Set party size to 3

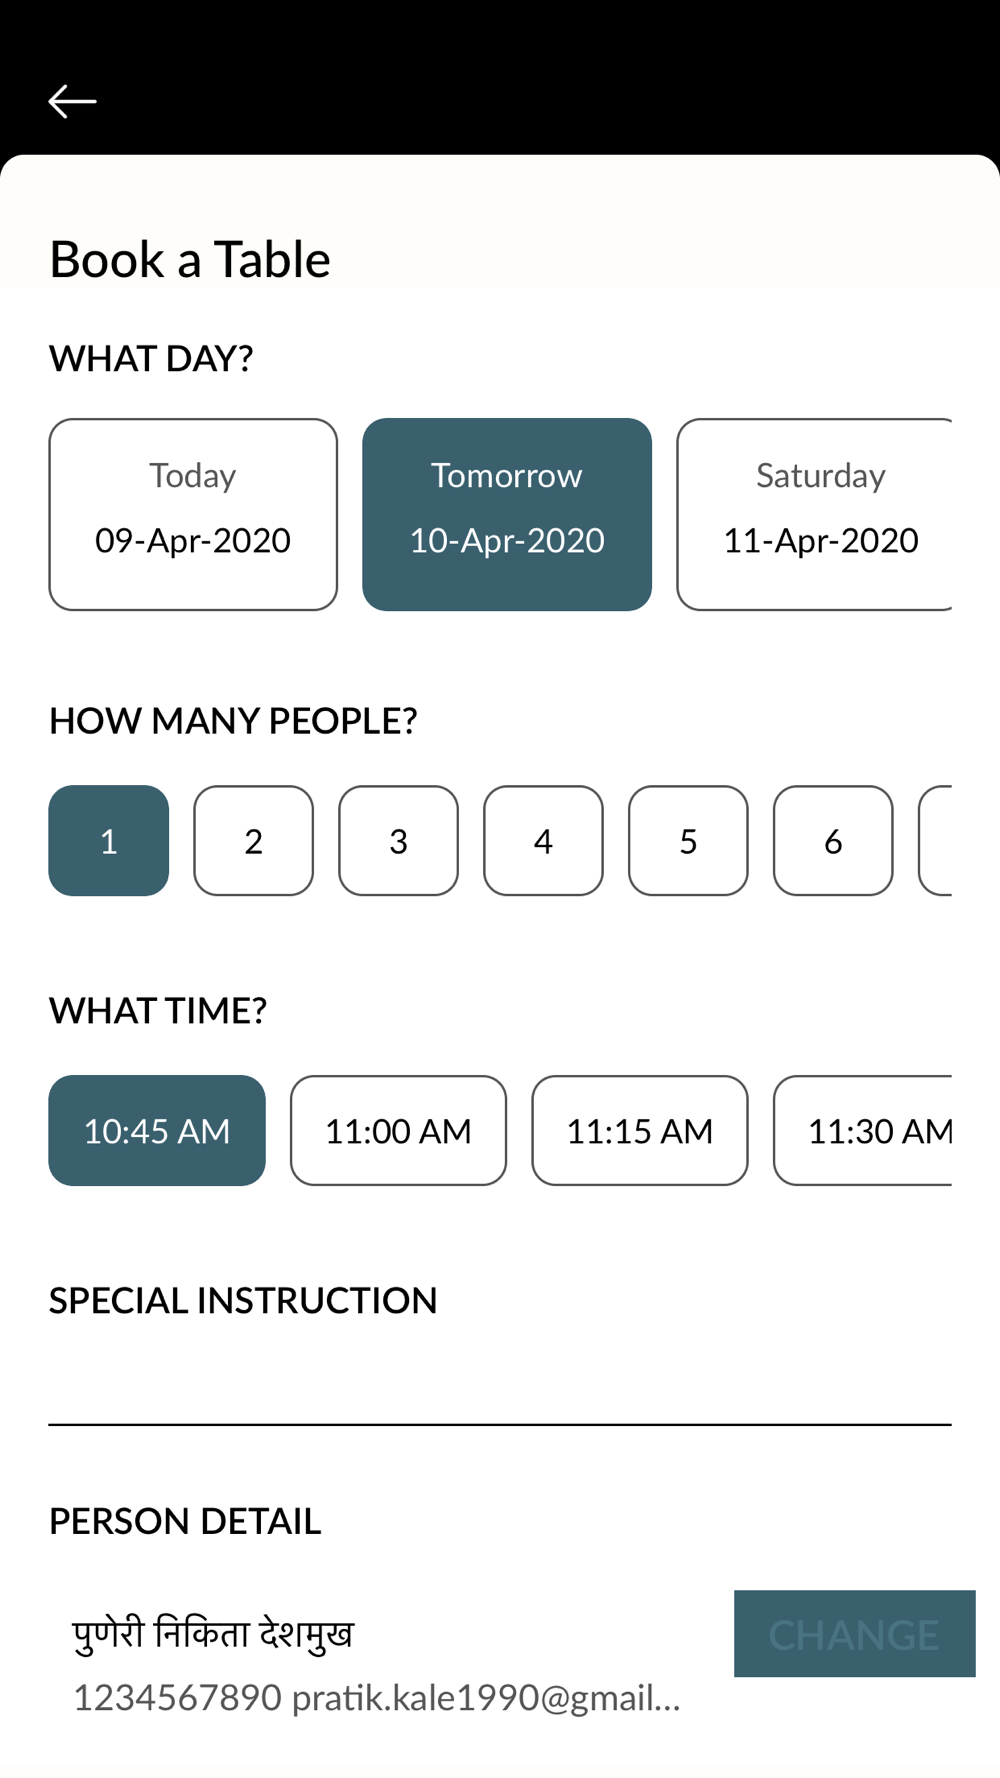(398, 840)
